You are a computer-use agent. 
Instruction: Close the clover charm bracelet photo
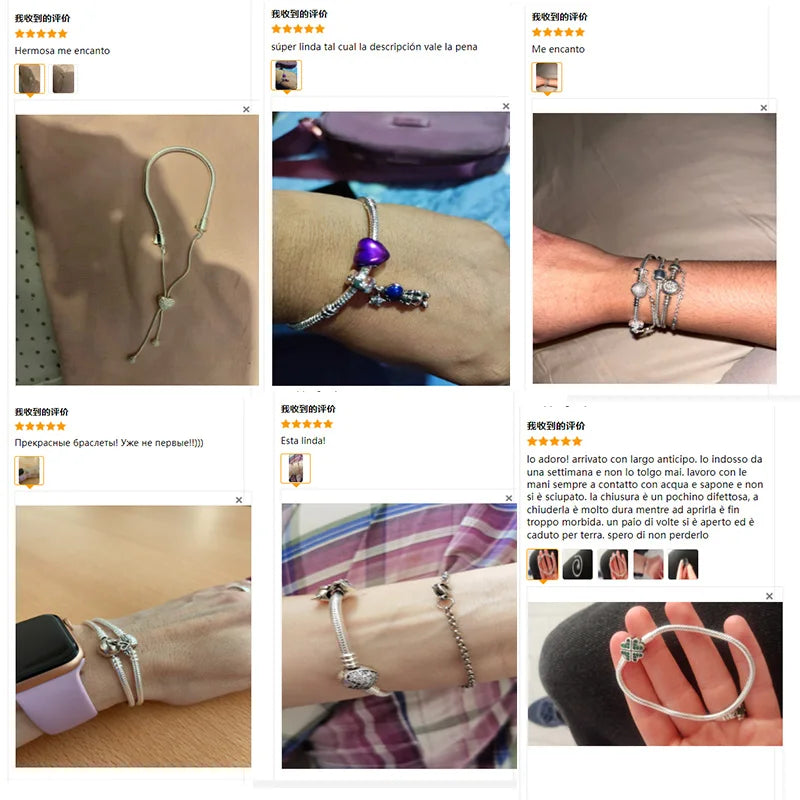pos(769,596)
